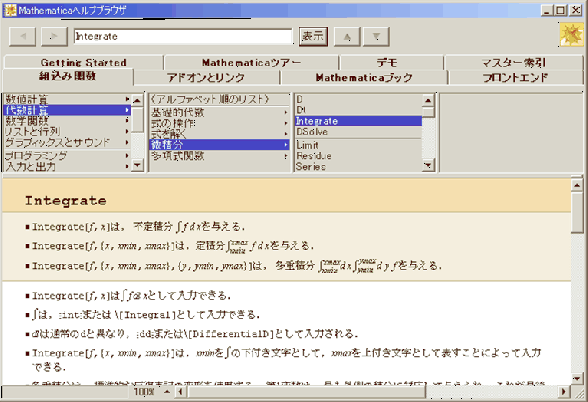The height and width of the screenshot is (402, 588).
Task: Select Limit in the function list
Action: click(358, 145)
